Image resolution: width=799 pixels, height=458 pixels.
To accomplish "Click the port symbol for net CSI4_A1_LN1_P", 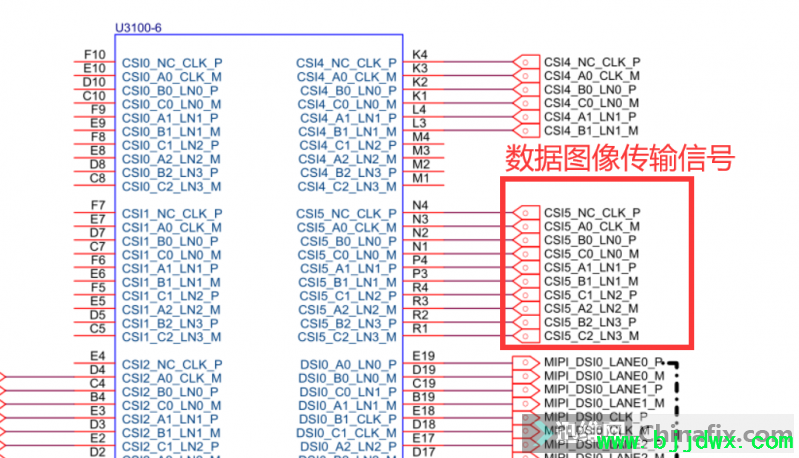I will click(x=526, y=117).
